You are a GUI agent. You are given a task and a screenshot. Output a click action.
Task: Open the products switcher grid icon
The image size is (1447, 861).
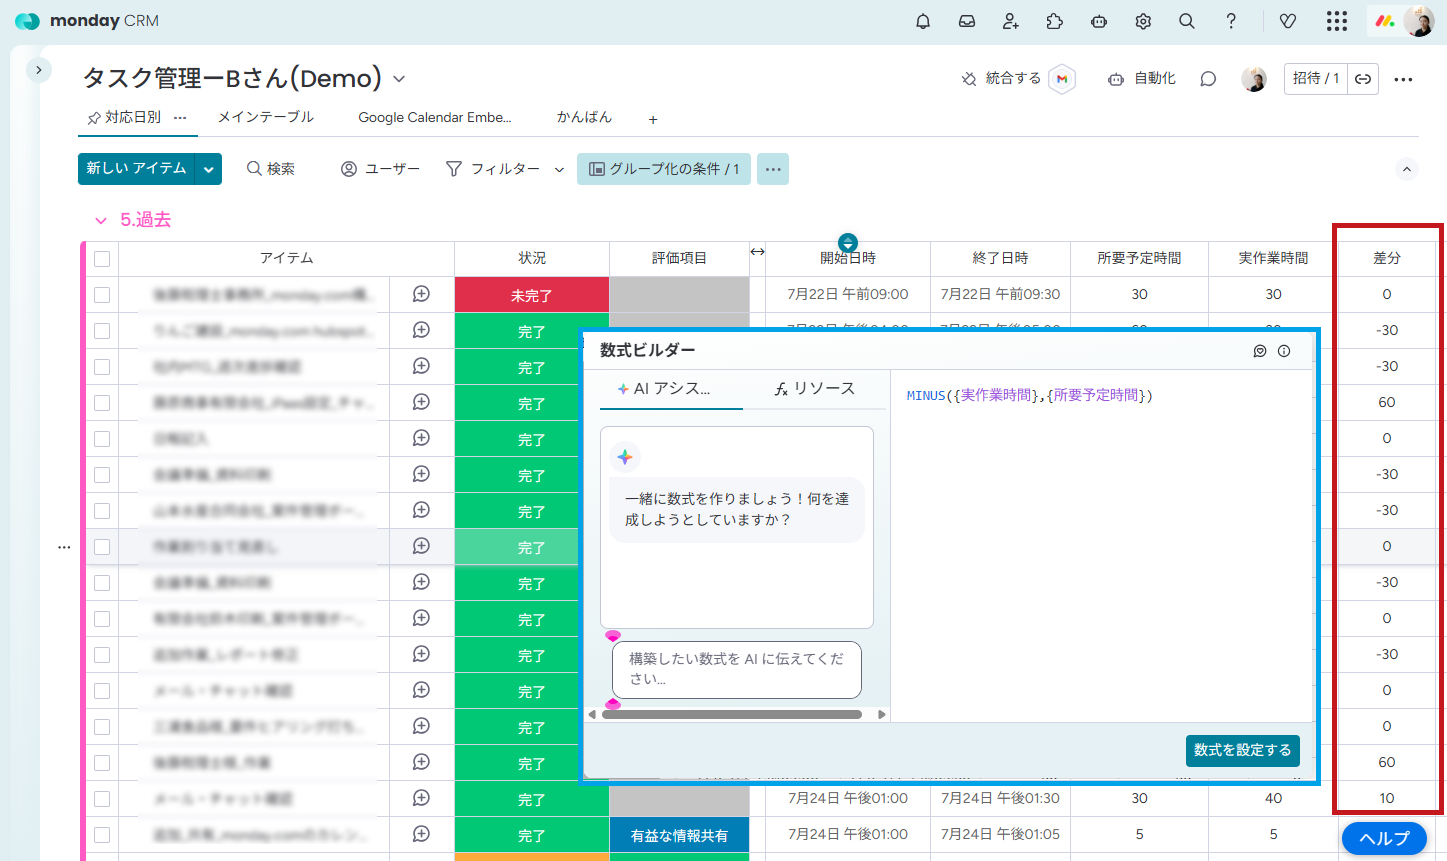(1337, 21)
